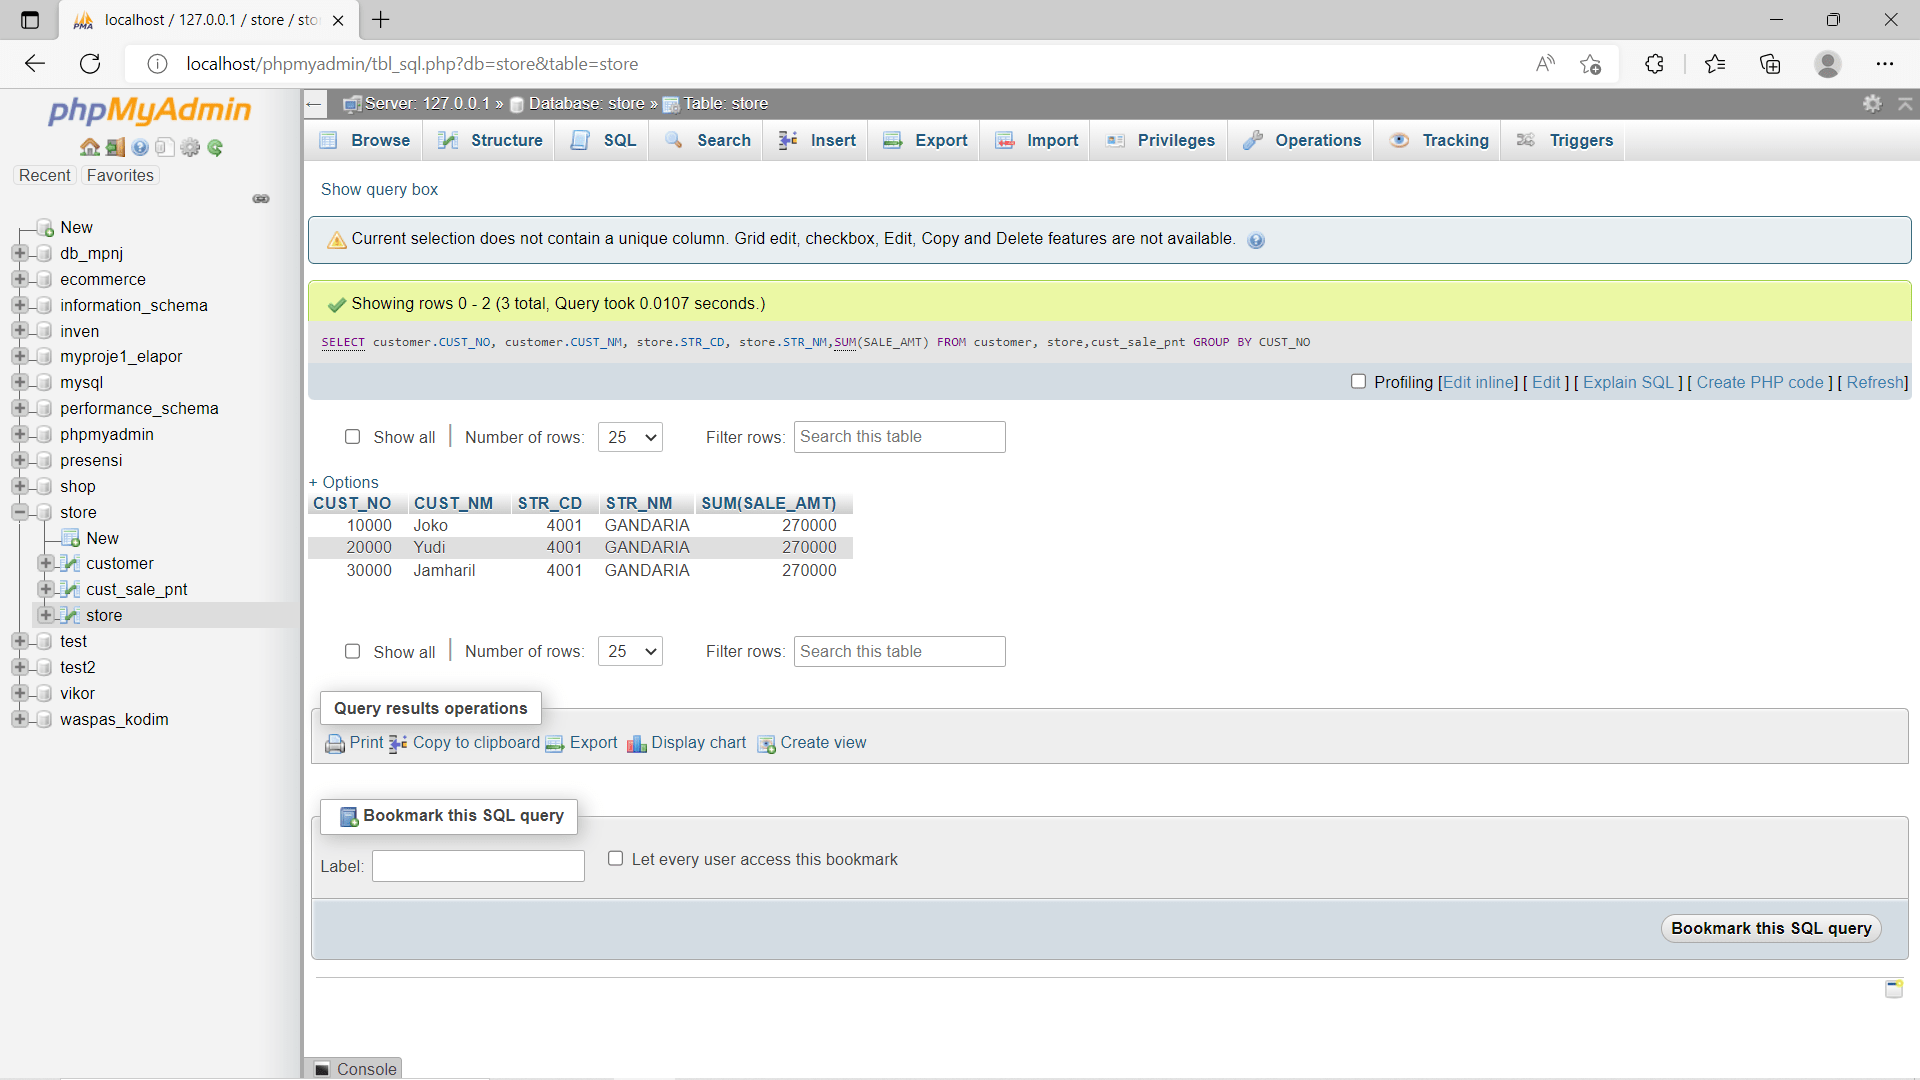Select the Display chart icon
The width and height of the screenshot is (1920, 1080).
(x=638, y=743)
